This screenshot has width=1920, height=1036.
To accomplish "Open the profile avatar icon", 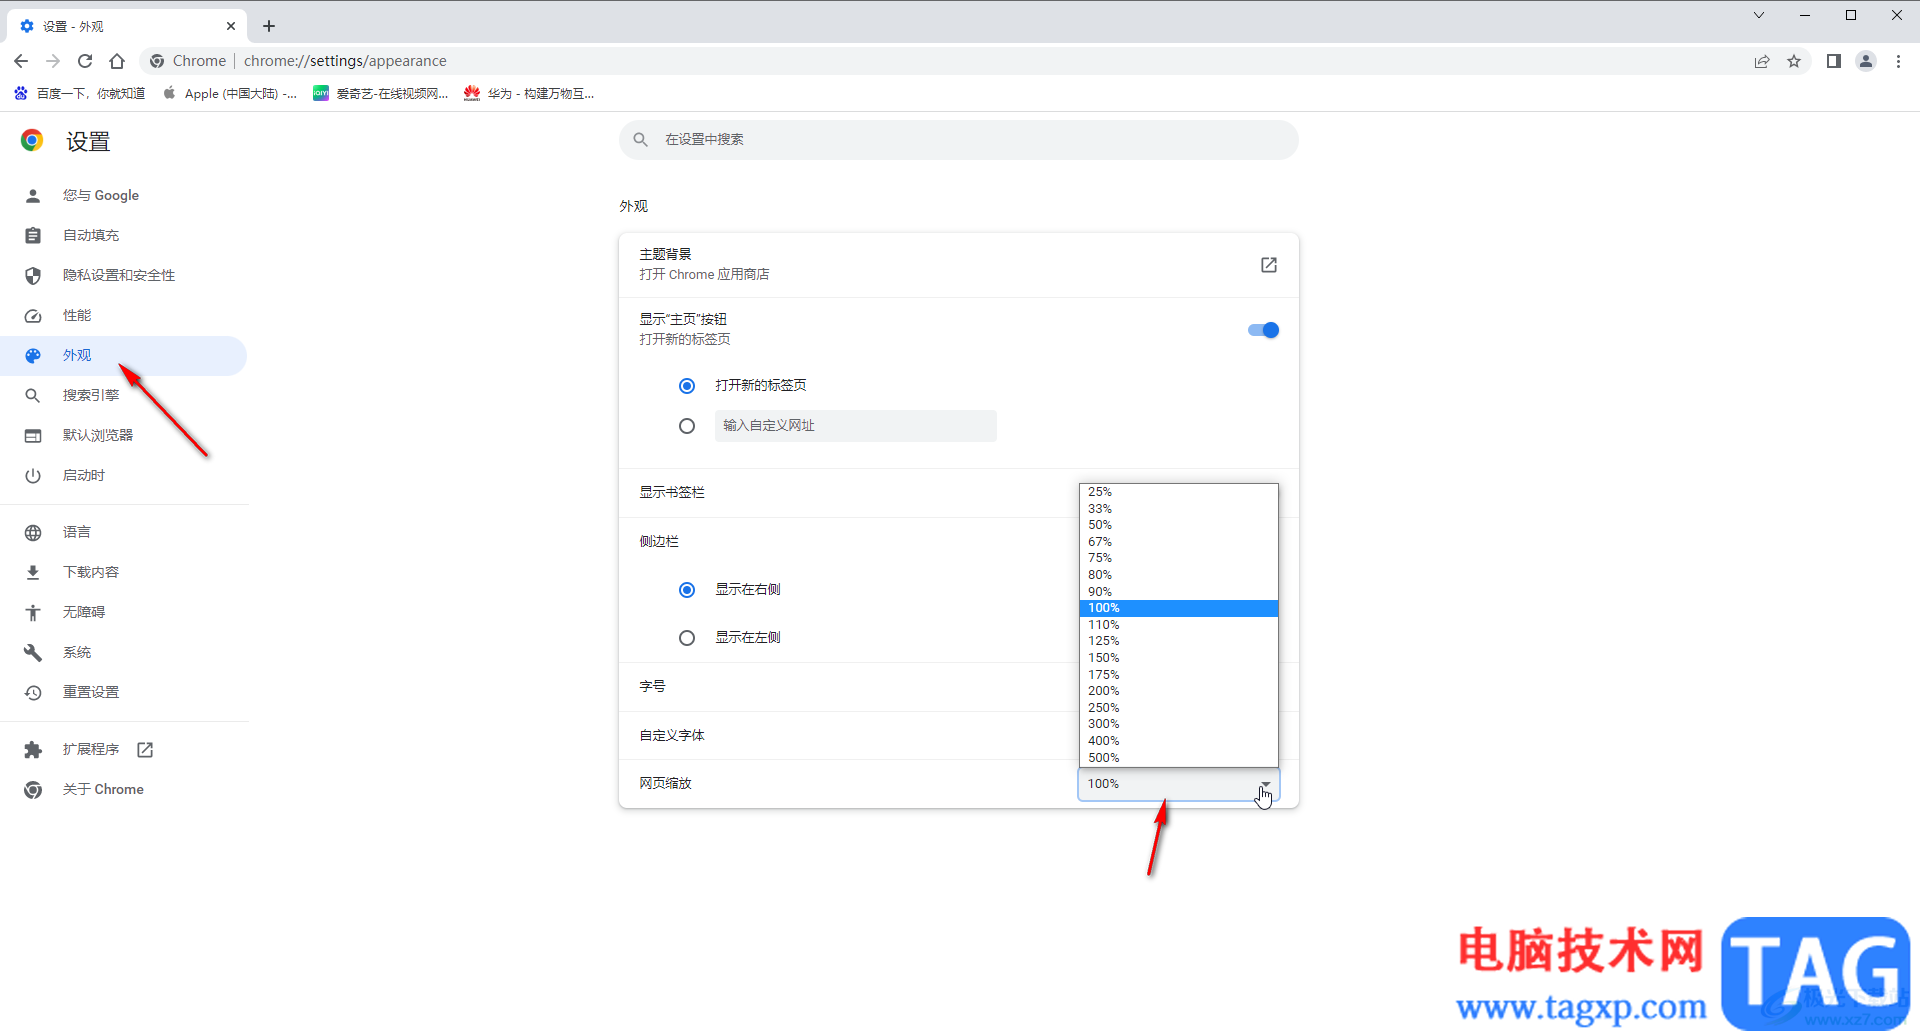I will 1866,61.
